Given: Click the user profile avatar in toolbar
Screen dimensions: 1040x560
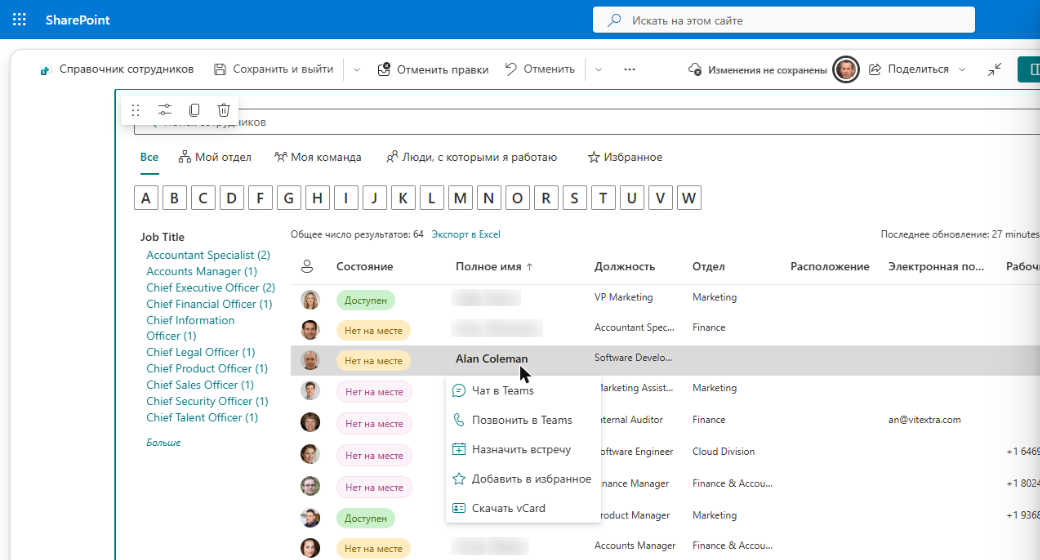Looking at the screenshot, I should click(x=846, y=69).
